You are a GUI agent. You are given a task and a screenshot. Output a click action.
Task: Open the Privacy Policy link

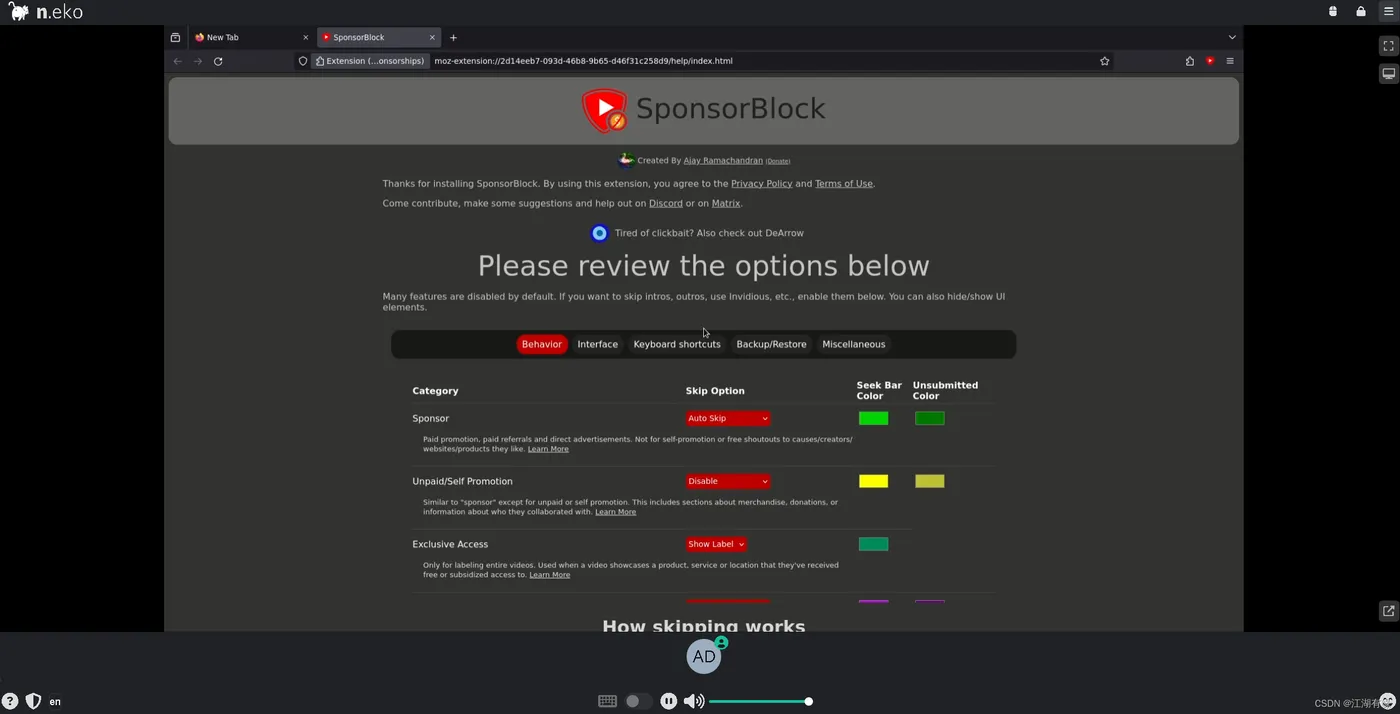761,184
